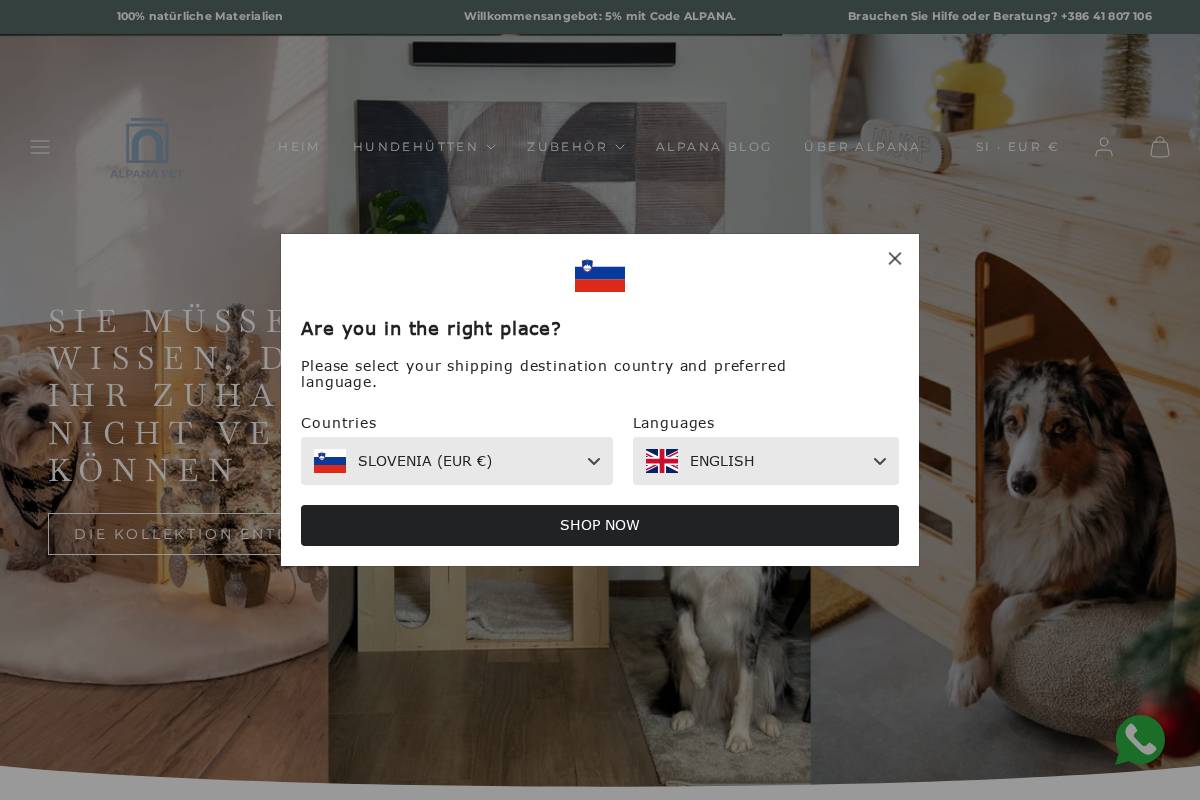
Task: Click the HUNDEHÜTTEN chevron arrow
Action: point(491,147)
